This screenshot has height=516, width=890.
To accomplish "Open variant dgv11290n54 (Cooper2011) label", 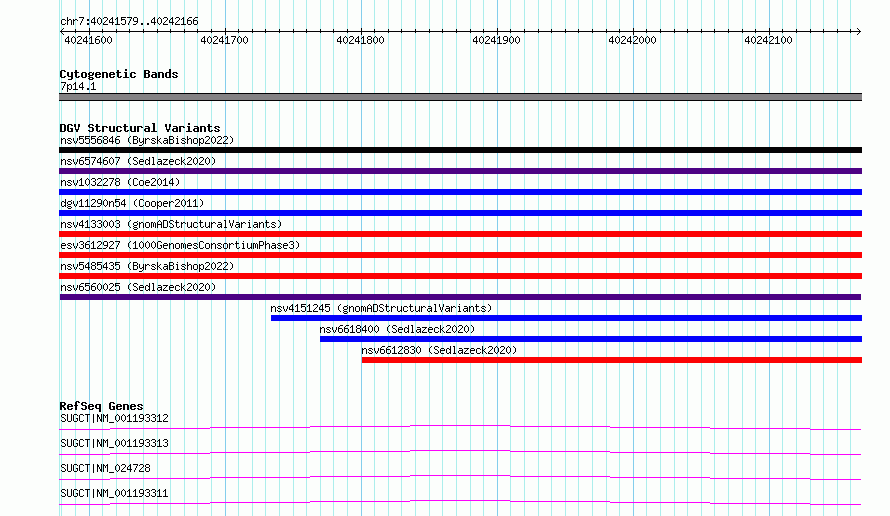I will pos(132,203).
